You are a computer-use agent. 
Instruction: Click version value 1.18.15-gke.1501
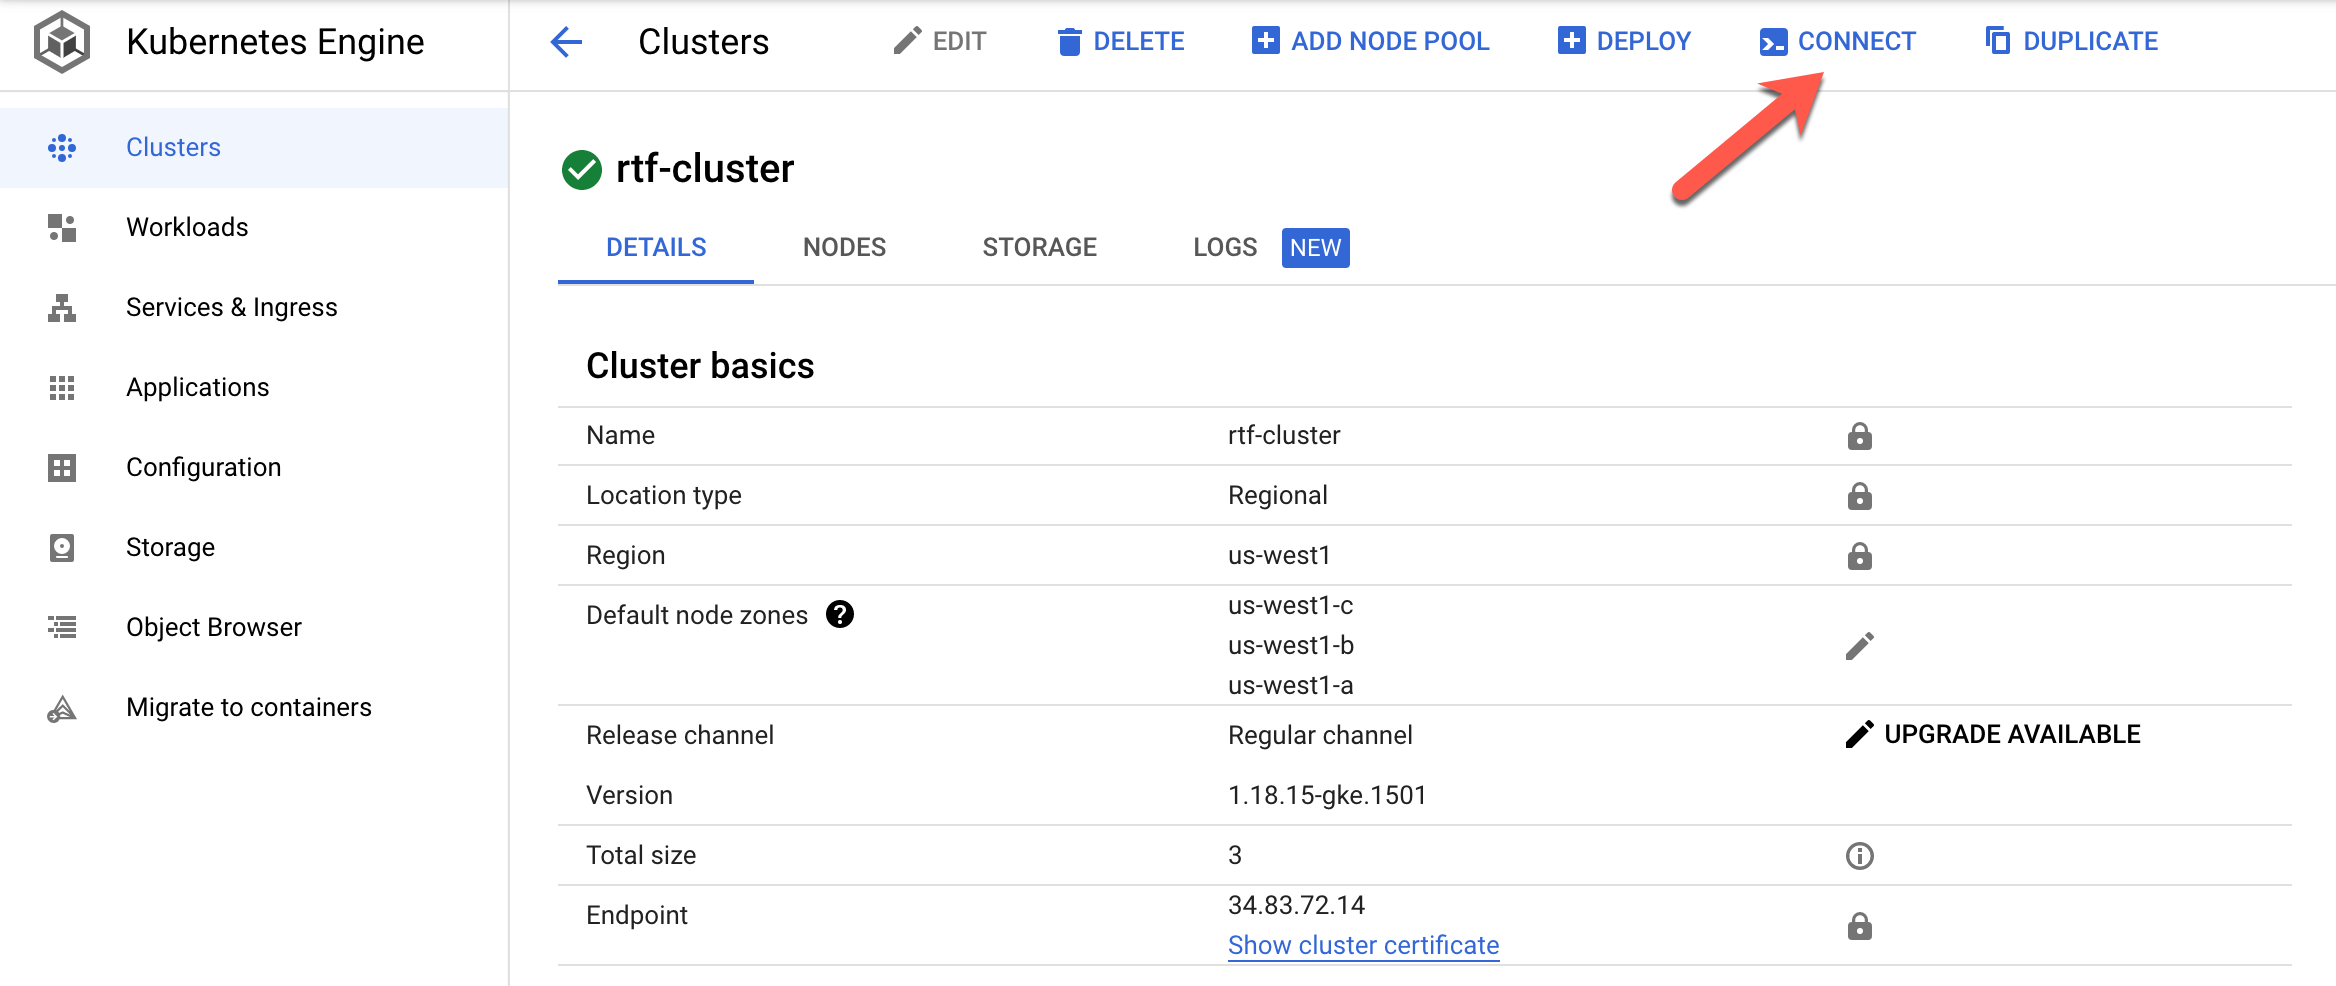[x=1327, y=796]
